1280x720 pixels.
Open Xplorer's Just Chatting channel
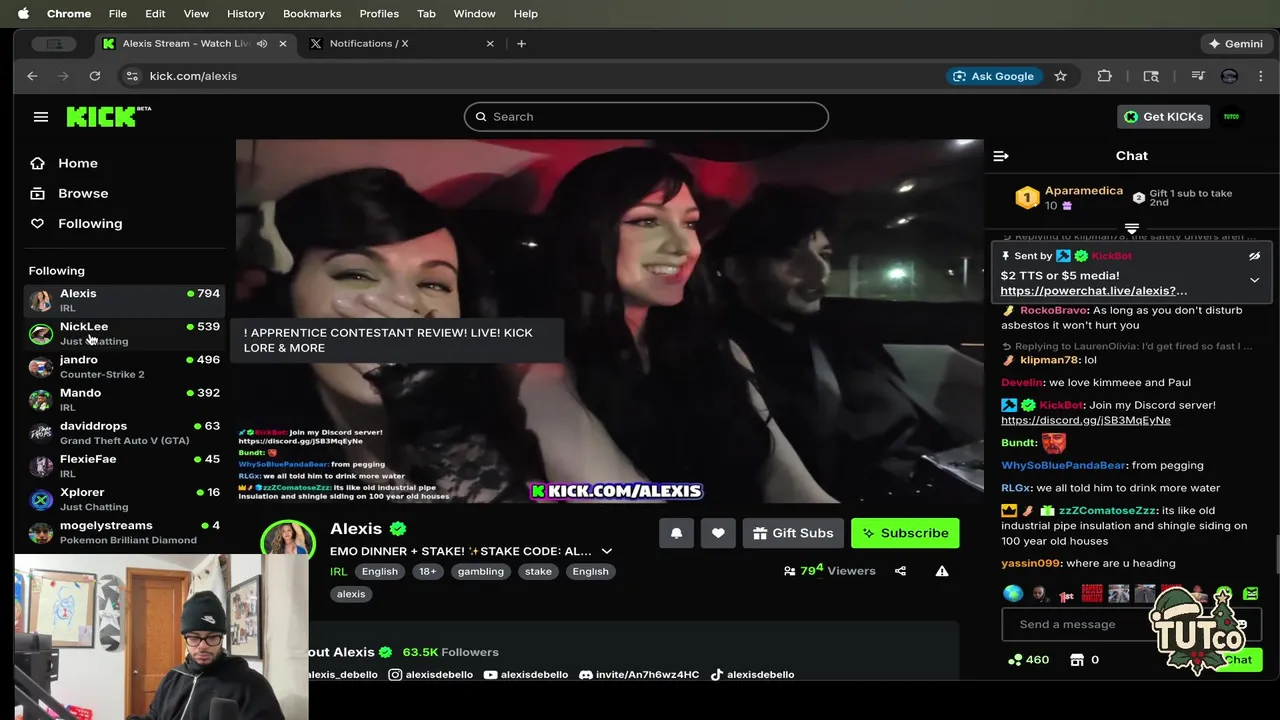tap(124, 498)
